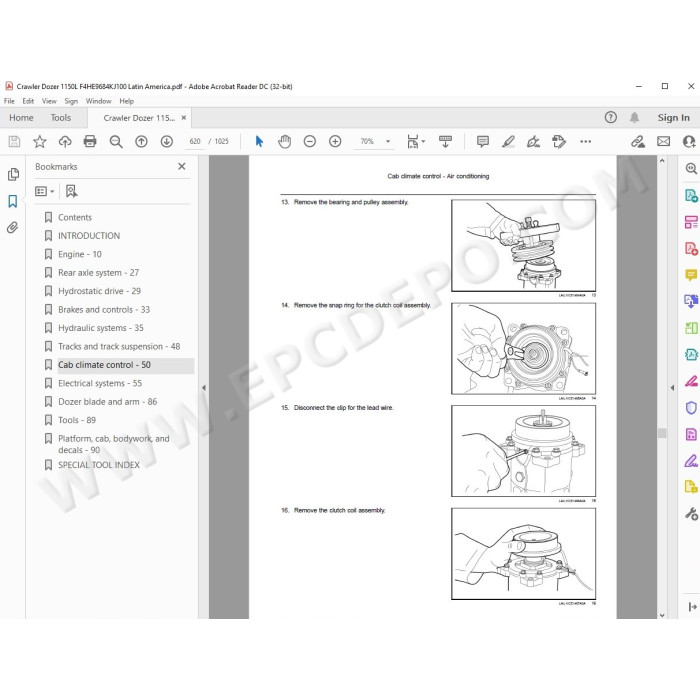Click the Sign In button
This screenshot has height=700, width=700.
point(673,117)
